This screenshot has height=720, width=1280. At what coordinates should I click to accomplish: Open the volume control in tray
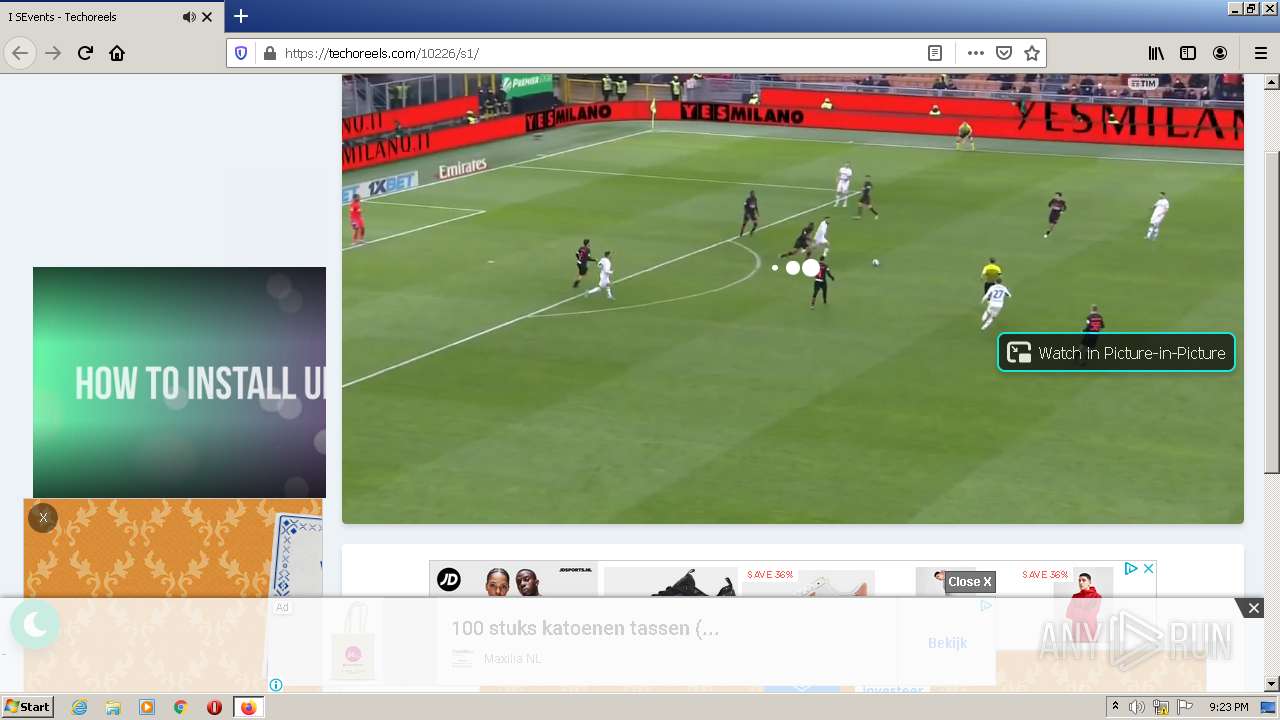coord(1137,707)
